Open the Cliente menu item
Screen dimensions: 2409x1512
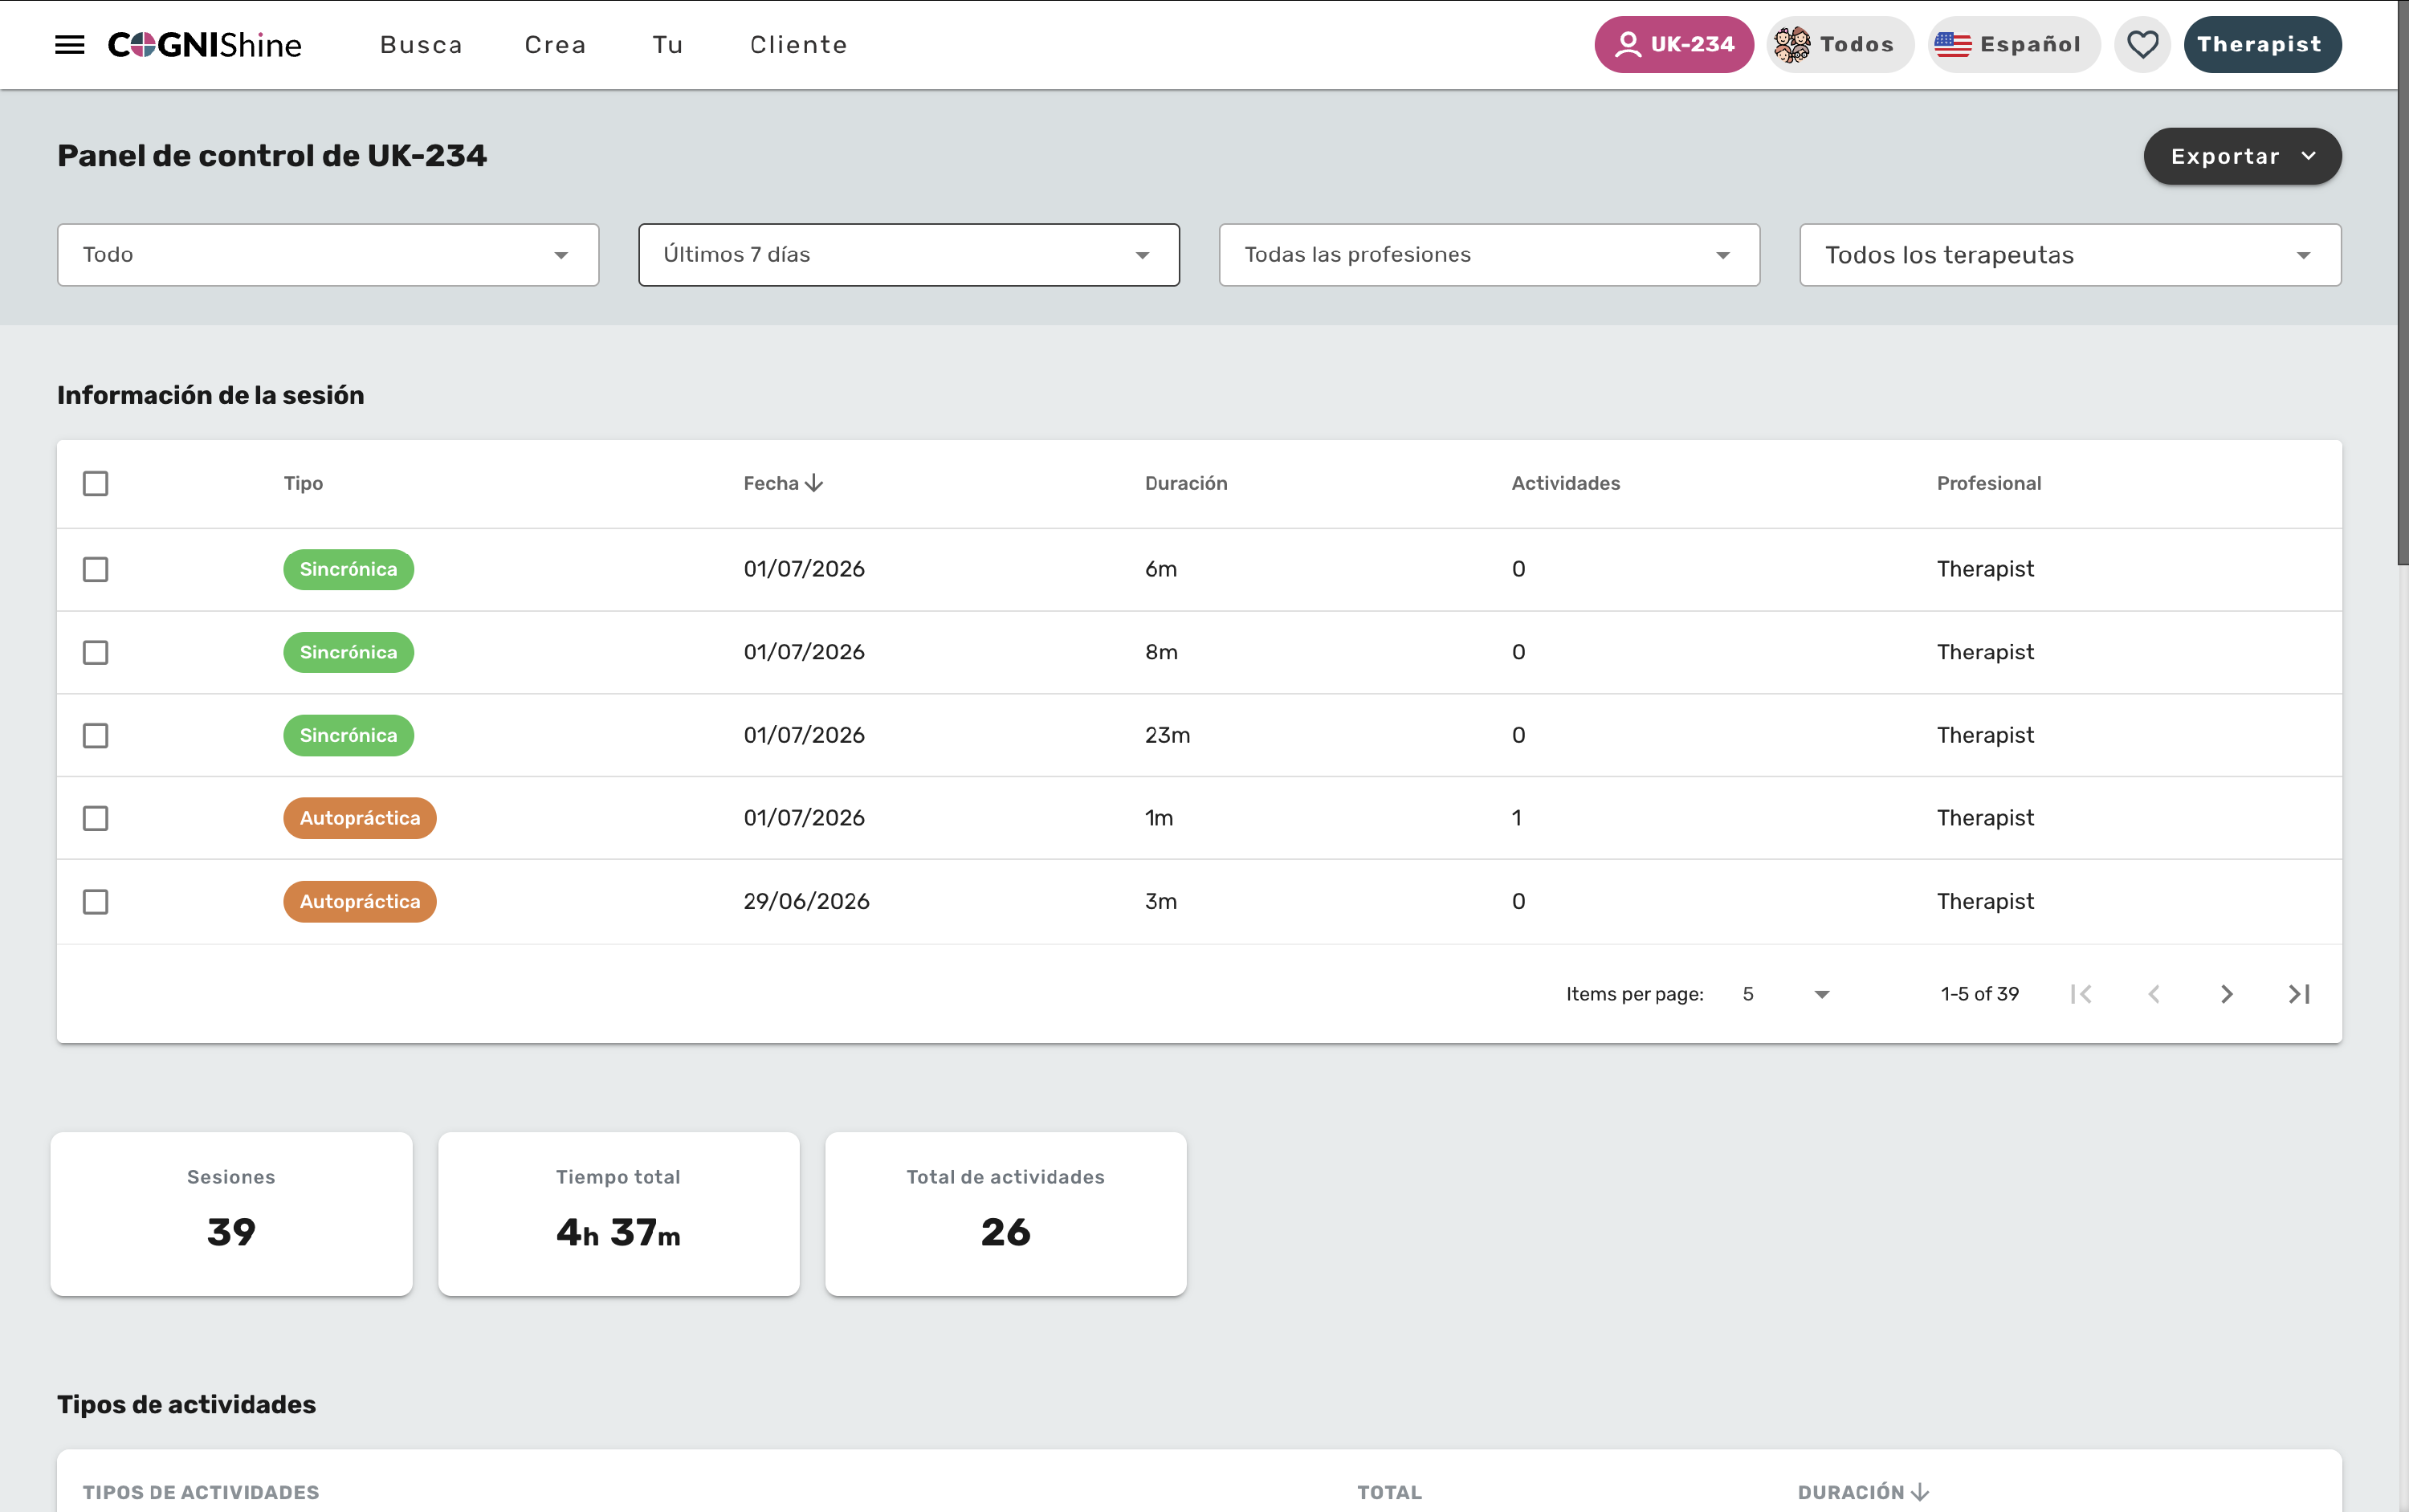[799, 45]
